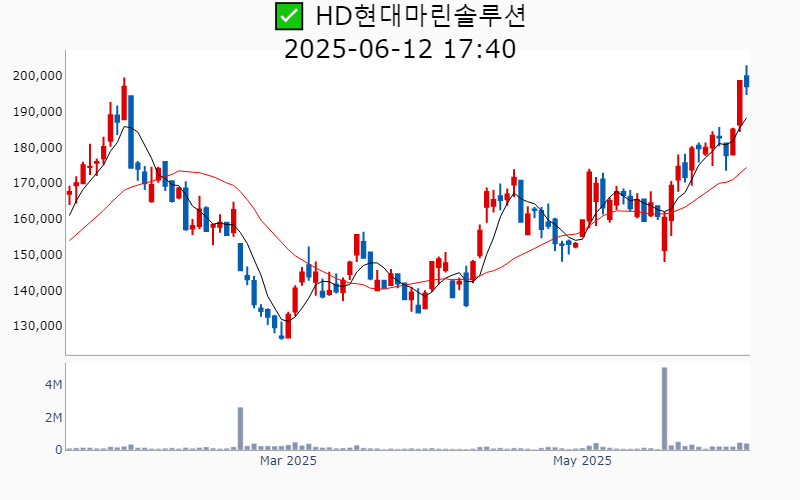The image size is (800, 500).
Task: Click the 4M volume axis label
Action: (x=54, y=385)
